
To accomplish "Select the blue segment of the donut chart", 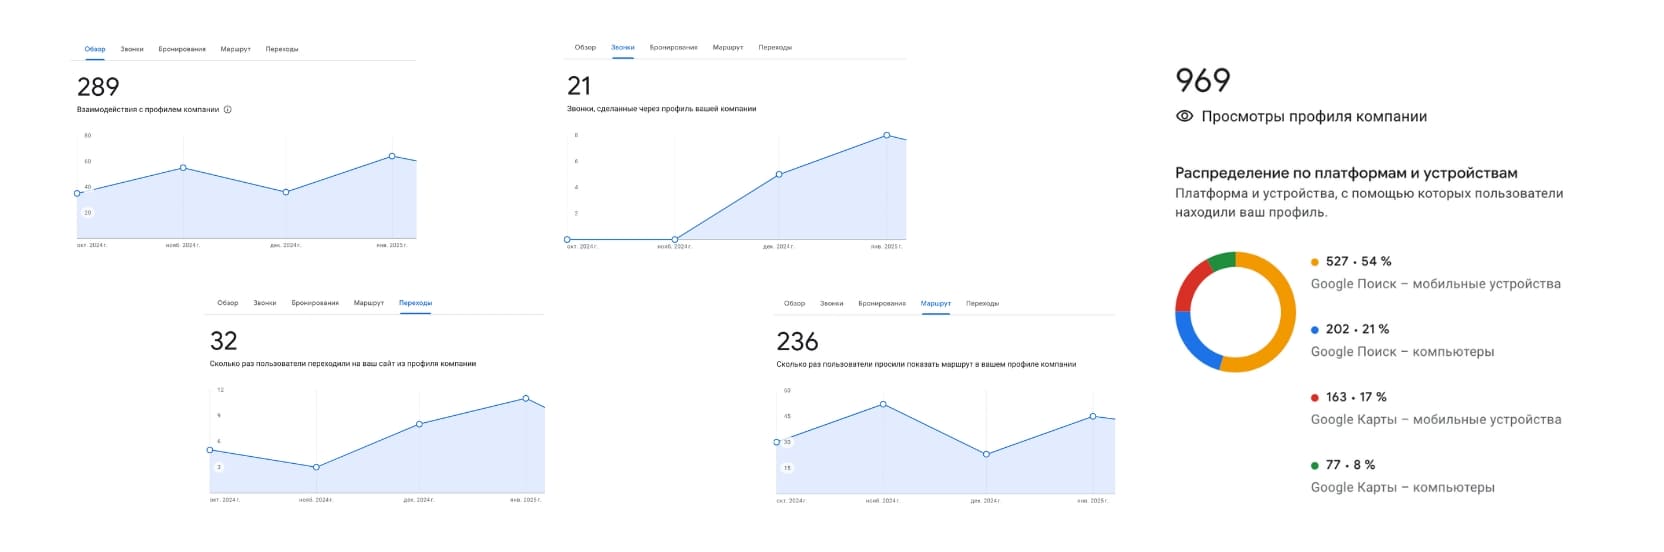I will 1194,342.
